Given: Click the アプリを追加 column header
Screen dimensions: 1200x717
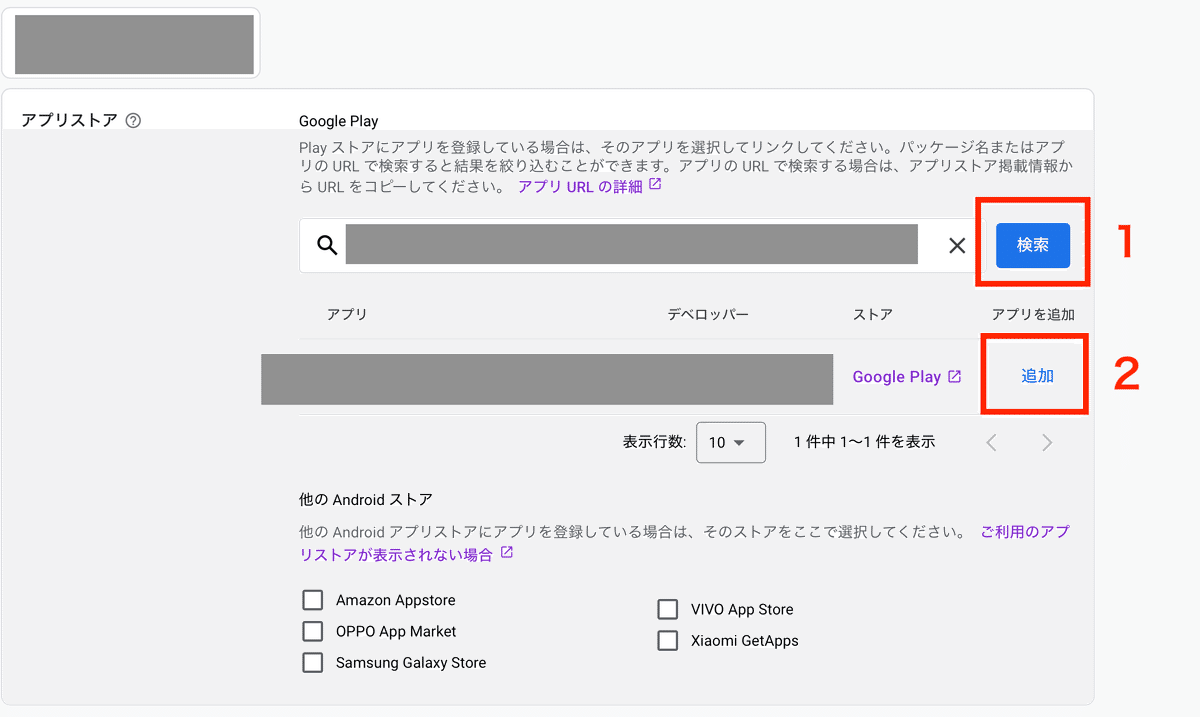Looking at the screenshot, I should pyautogui.click(x=1033, y=314).
